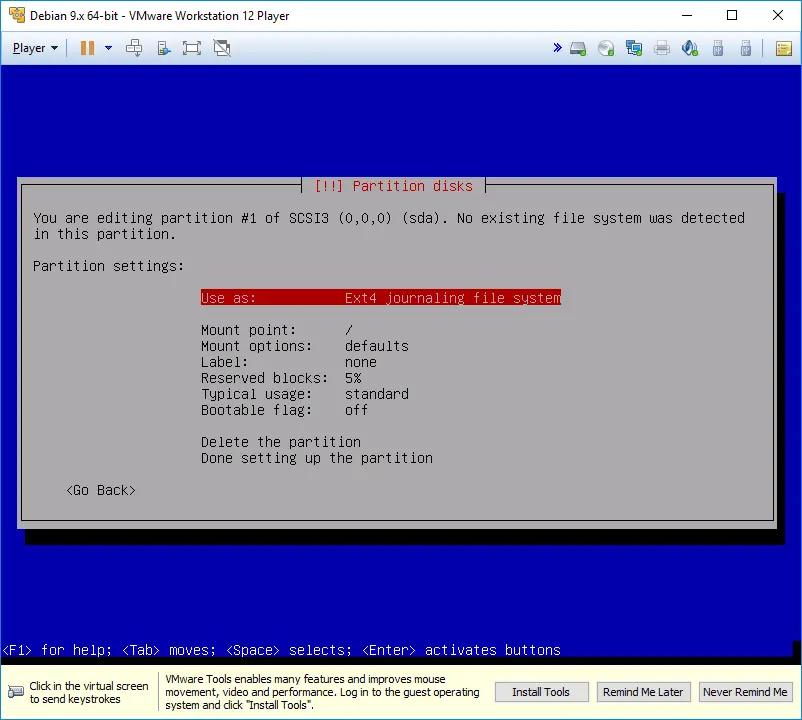Select 'Done setting up the partition'
The width and height of the screenshot is (802, 720).
coord(316,458)
